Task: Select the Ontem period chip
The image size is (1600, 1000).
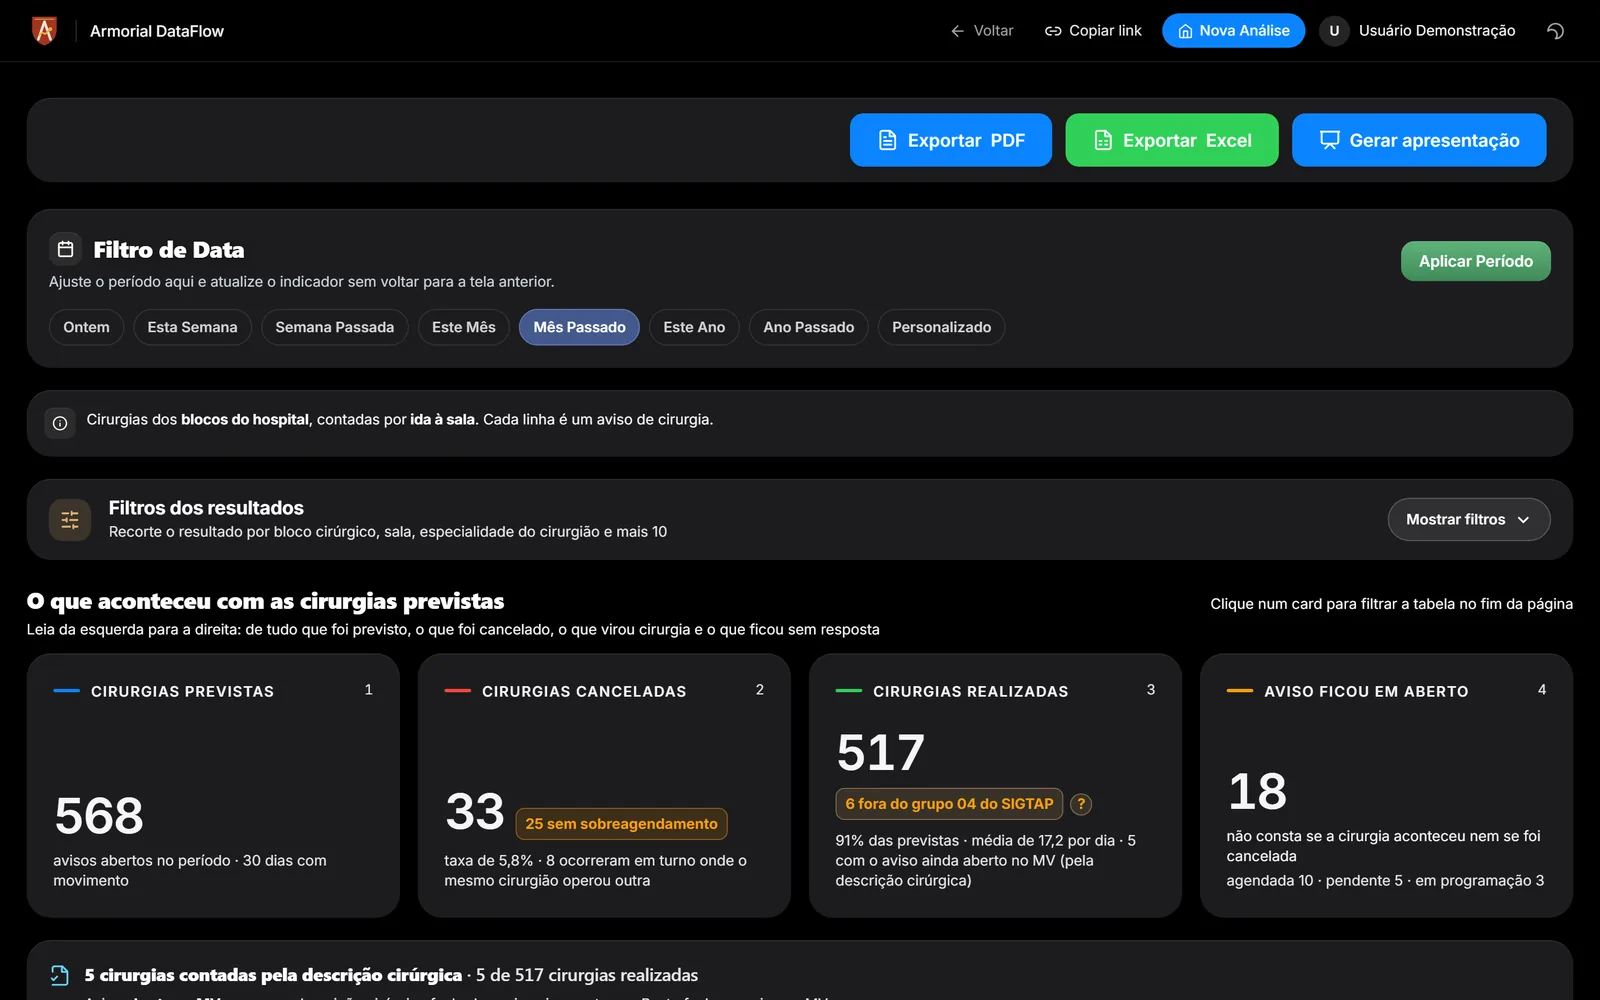Action: [86, 327]
